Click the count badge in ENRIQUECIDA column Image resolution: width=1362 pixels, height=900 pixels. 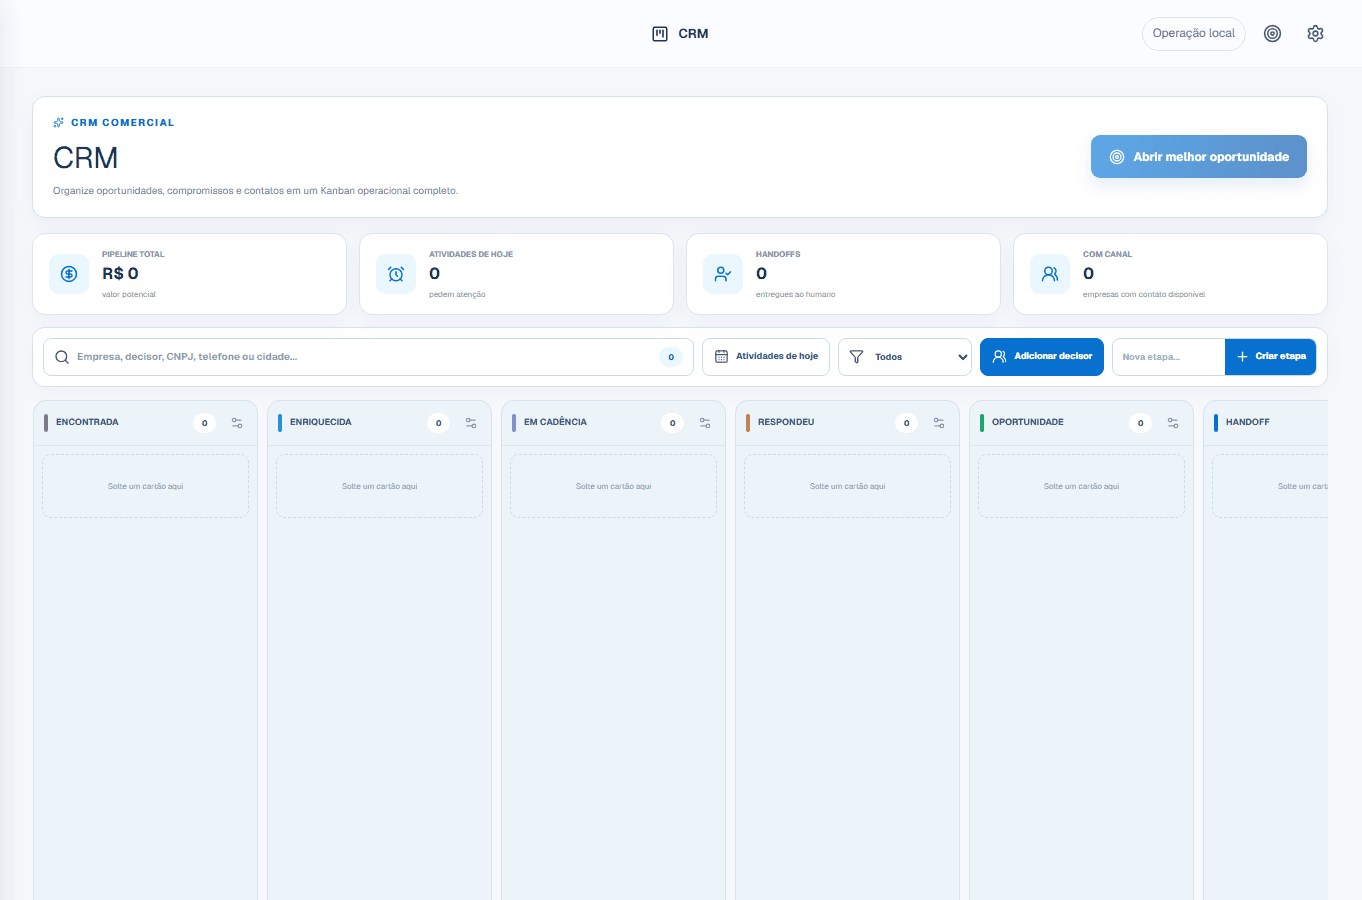coord(439,423)
